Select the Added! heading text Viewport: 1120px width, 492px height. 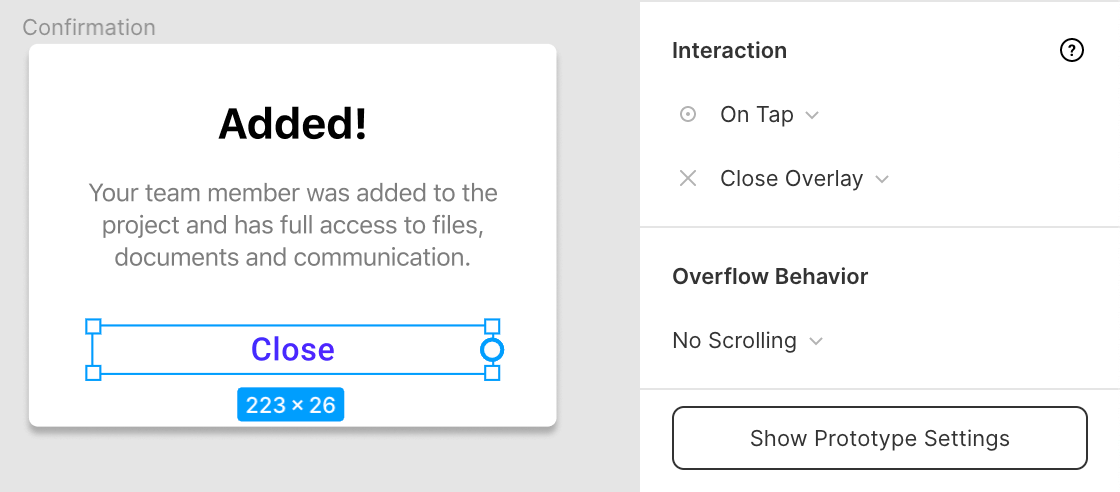[x=292, y=123]
